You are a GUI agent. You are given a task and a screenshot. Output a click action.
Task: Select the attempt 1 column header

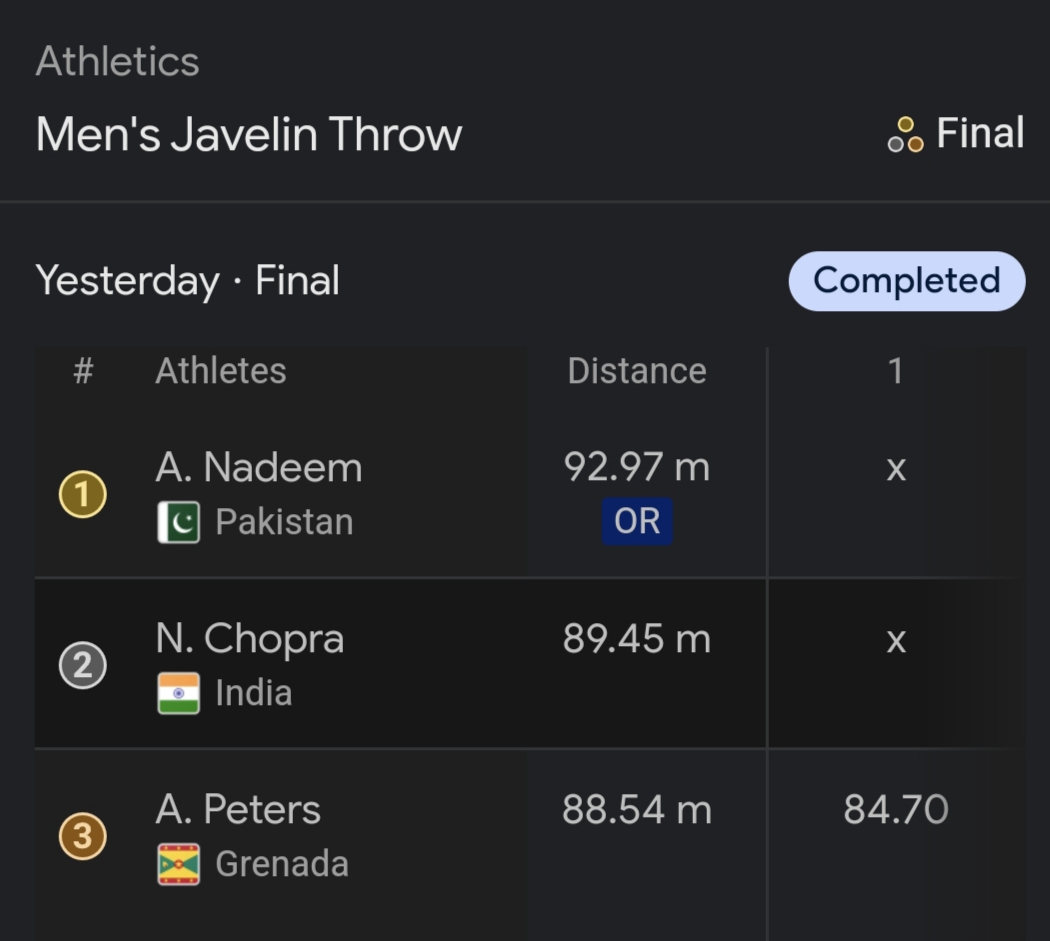click(x=896, y=371)
